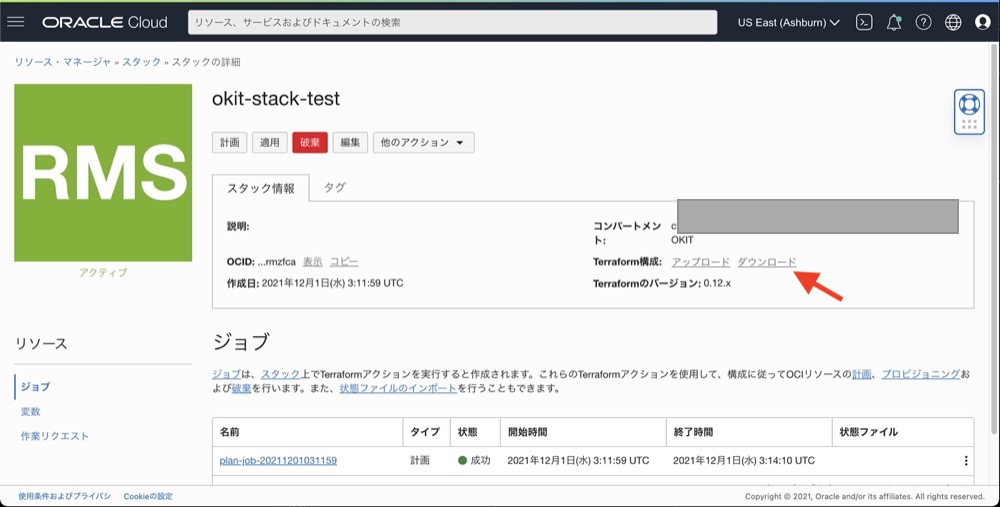Open the language globe icon
This screenshot has height=507, width=1000.
(953, 22)
